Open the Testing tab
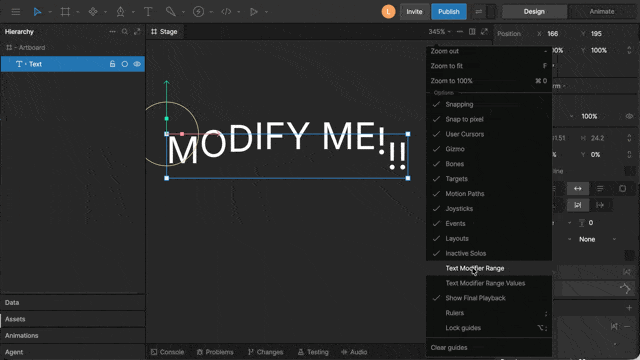Image resolution: width=640 pixels, height=360 pixels. [313, 352]
